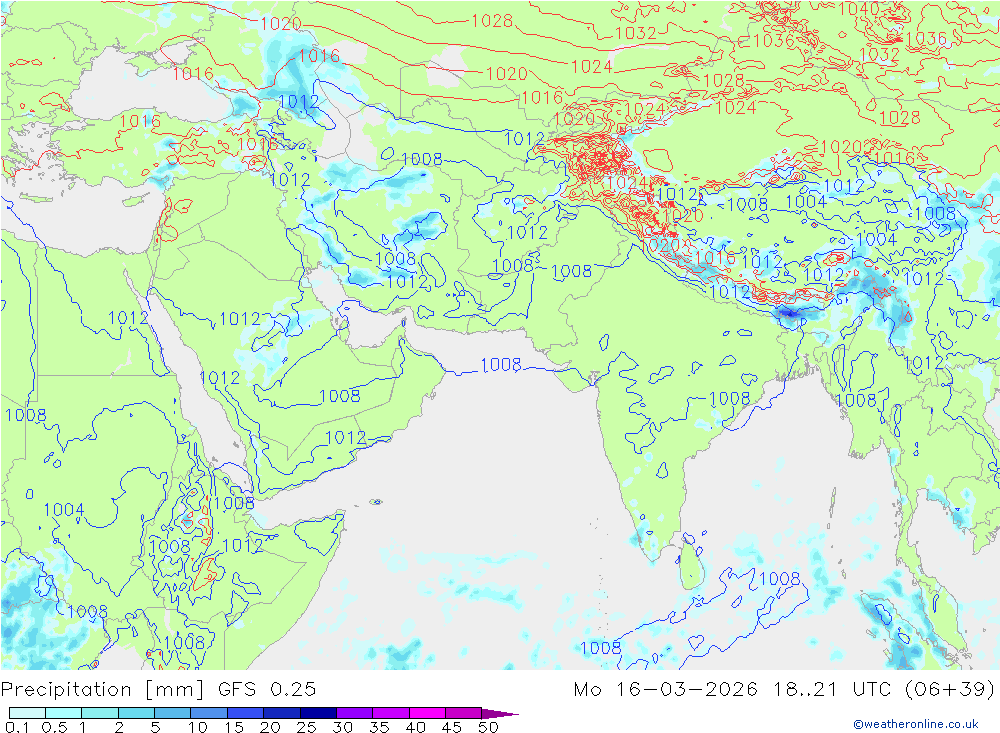This screenshot has height=733, width=1000.
Task: Click the 5–10 mm legend swatch
Action: click(x=172, y=713)
